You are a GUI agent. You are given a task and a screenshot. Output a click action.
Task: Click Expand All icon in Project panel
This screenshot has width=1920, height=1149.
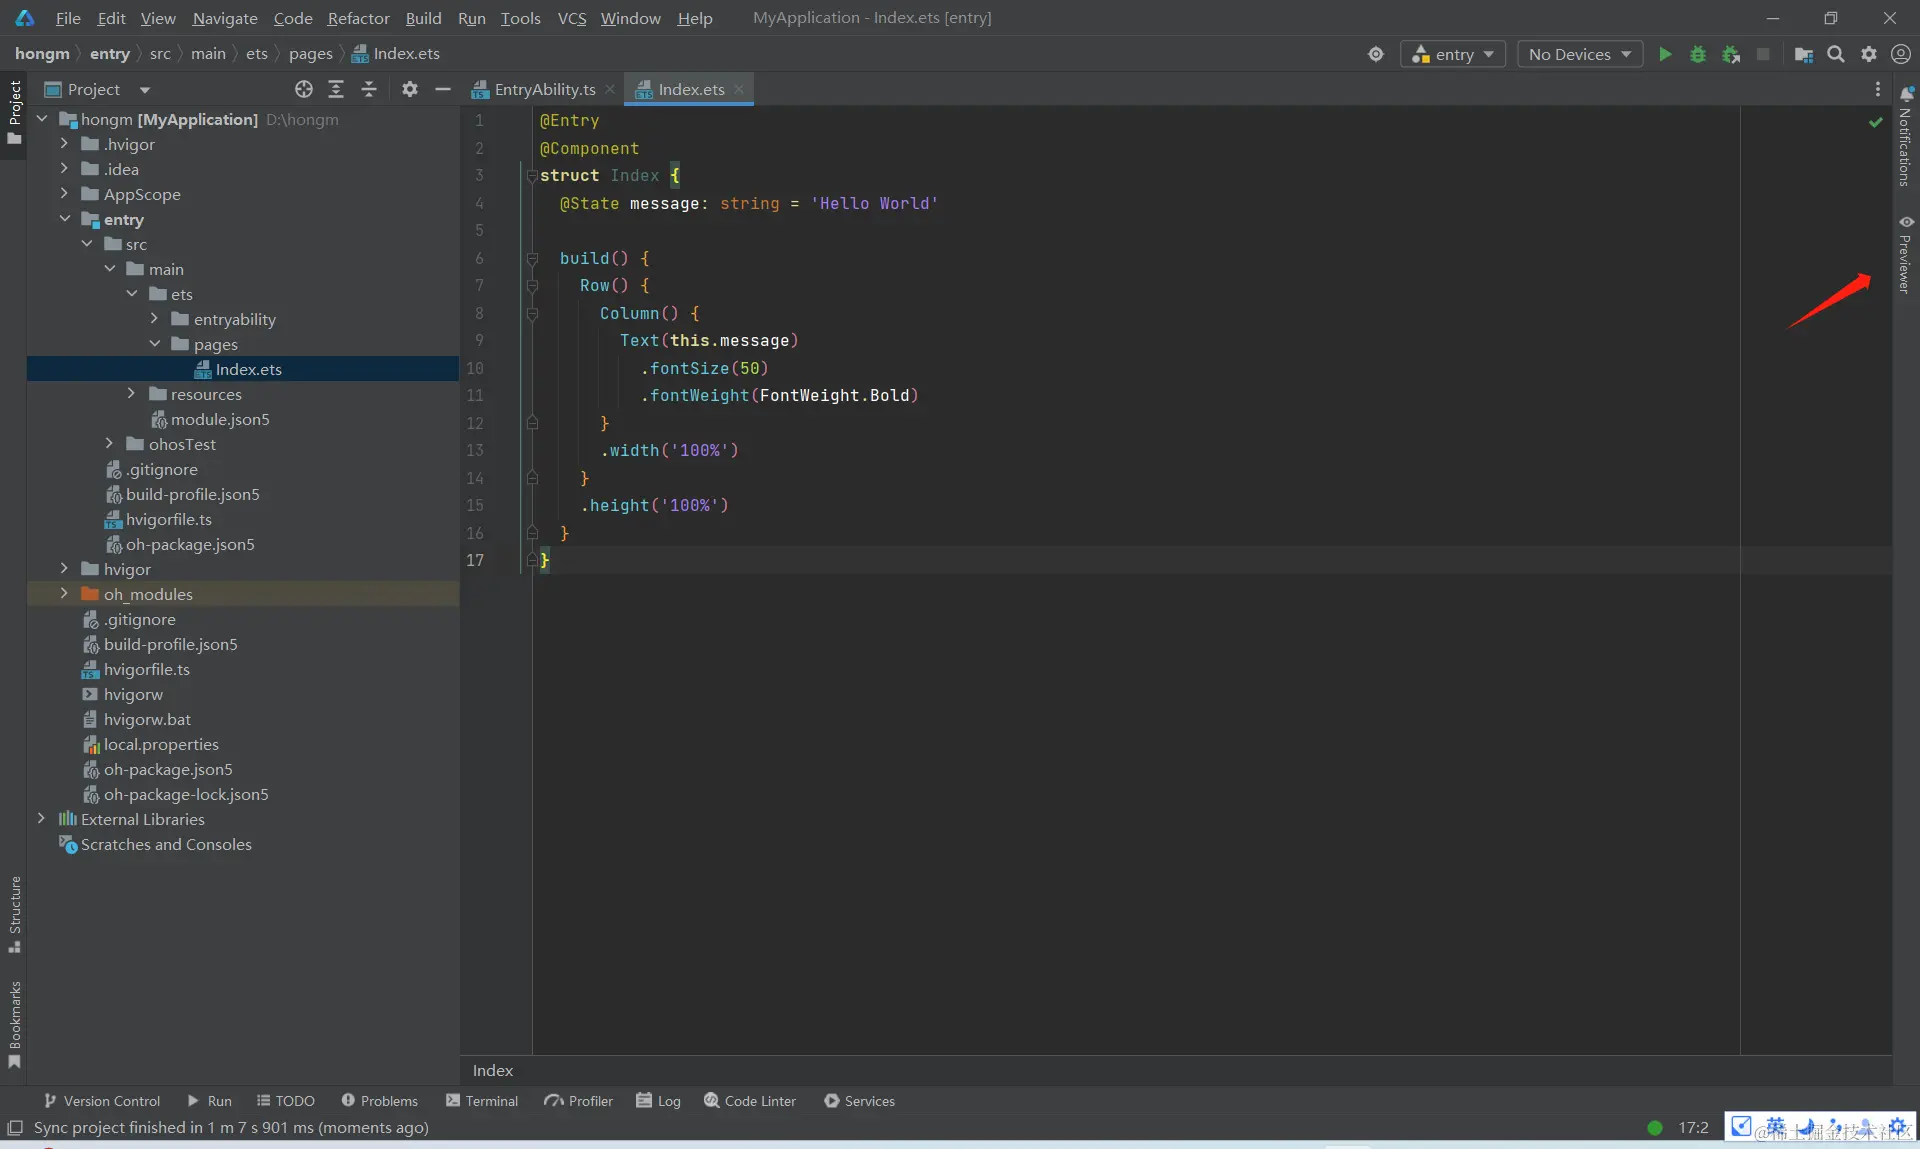pos(336,89)
